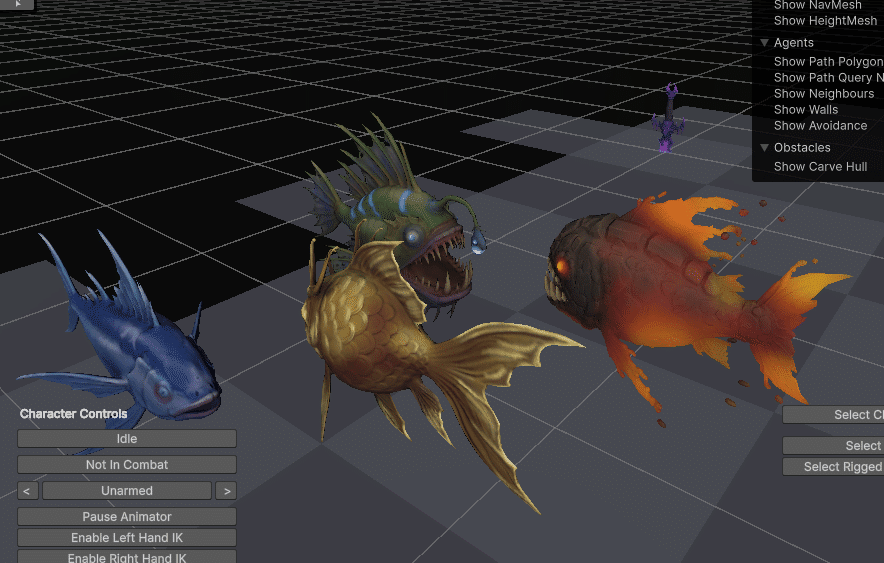Click the previous weapon arrow button

(28, 491)
